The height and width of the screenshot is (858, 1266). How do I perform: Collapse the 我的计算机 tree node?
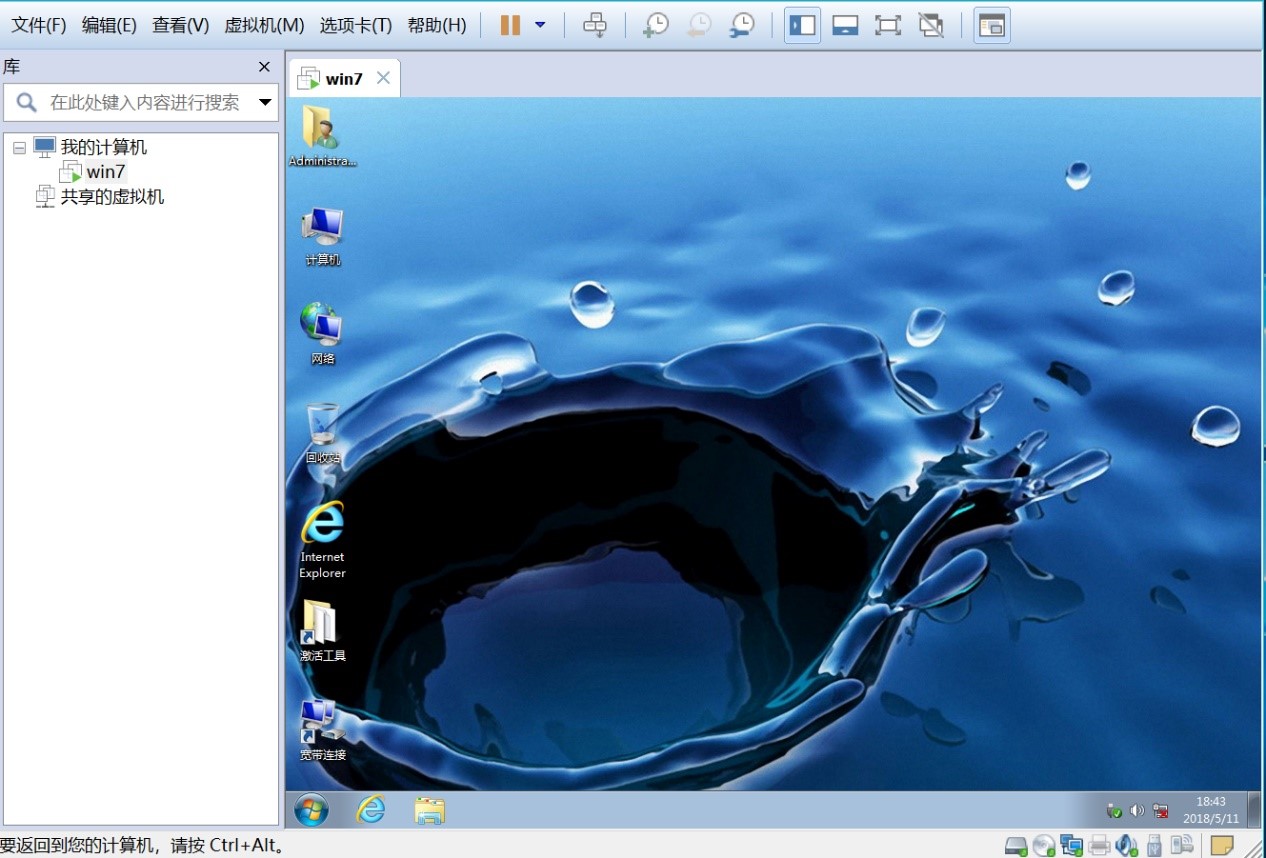(19, 148)
